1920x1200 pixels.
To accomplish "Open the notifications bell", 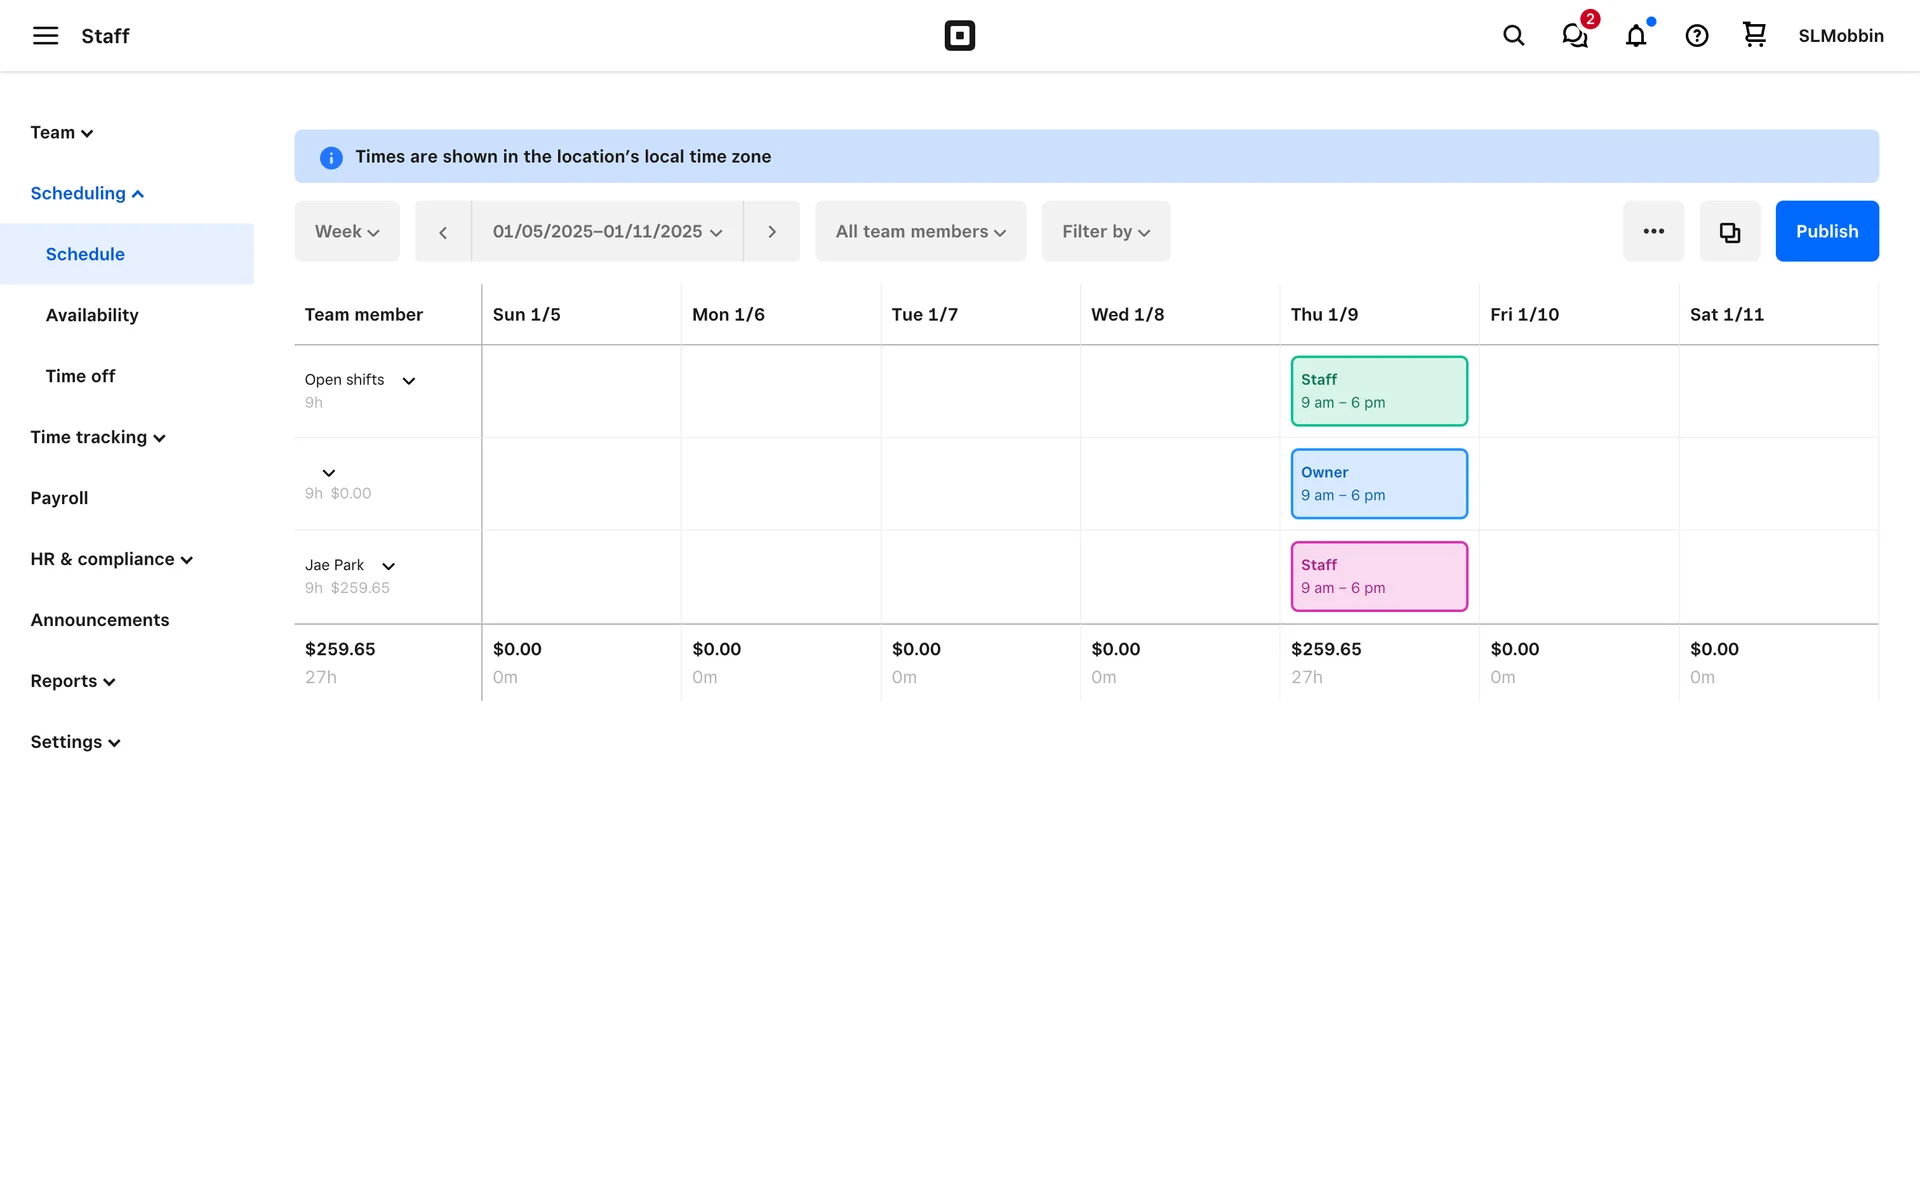I will click(1636, 36).
